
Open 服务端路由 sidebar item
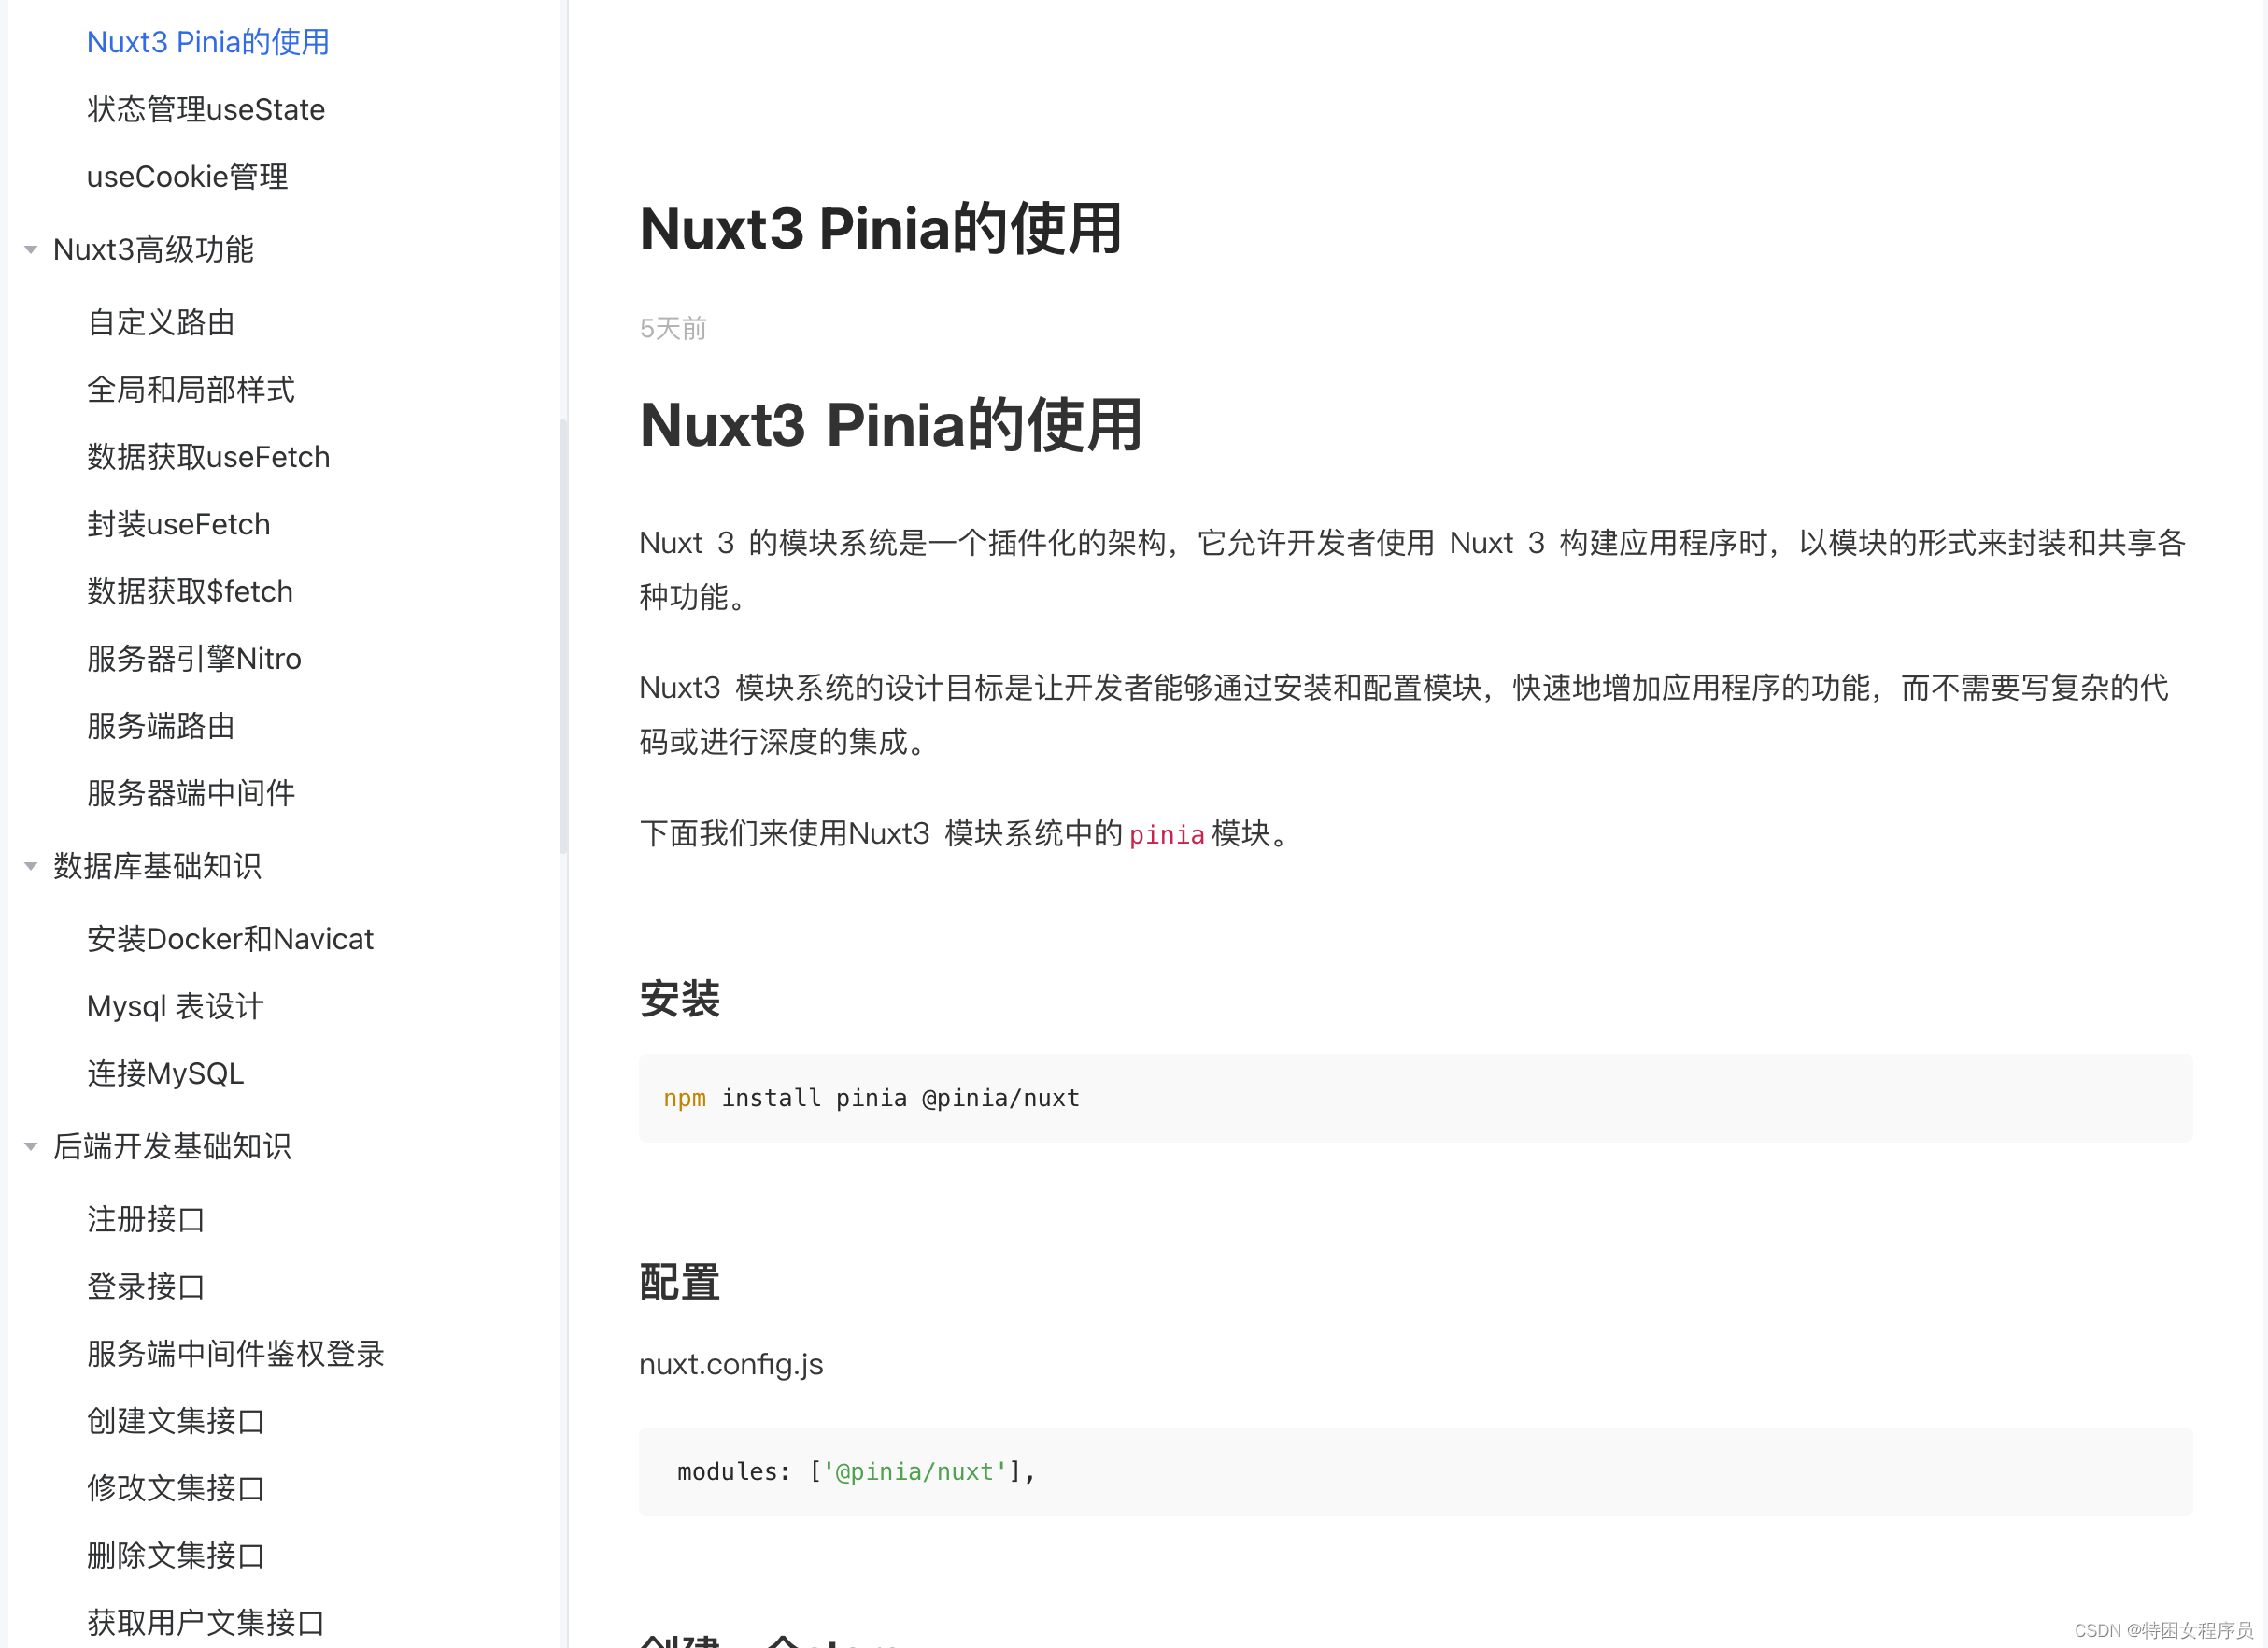[x=161, y=725]
